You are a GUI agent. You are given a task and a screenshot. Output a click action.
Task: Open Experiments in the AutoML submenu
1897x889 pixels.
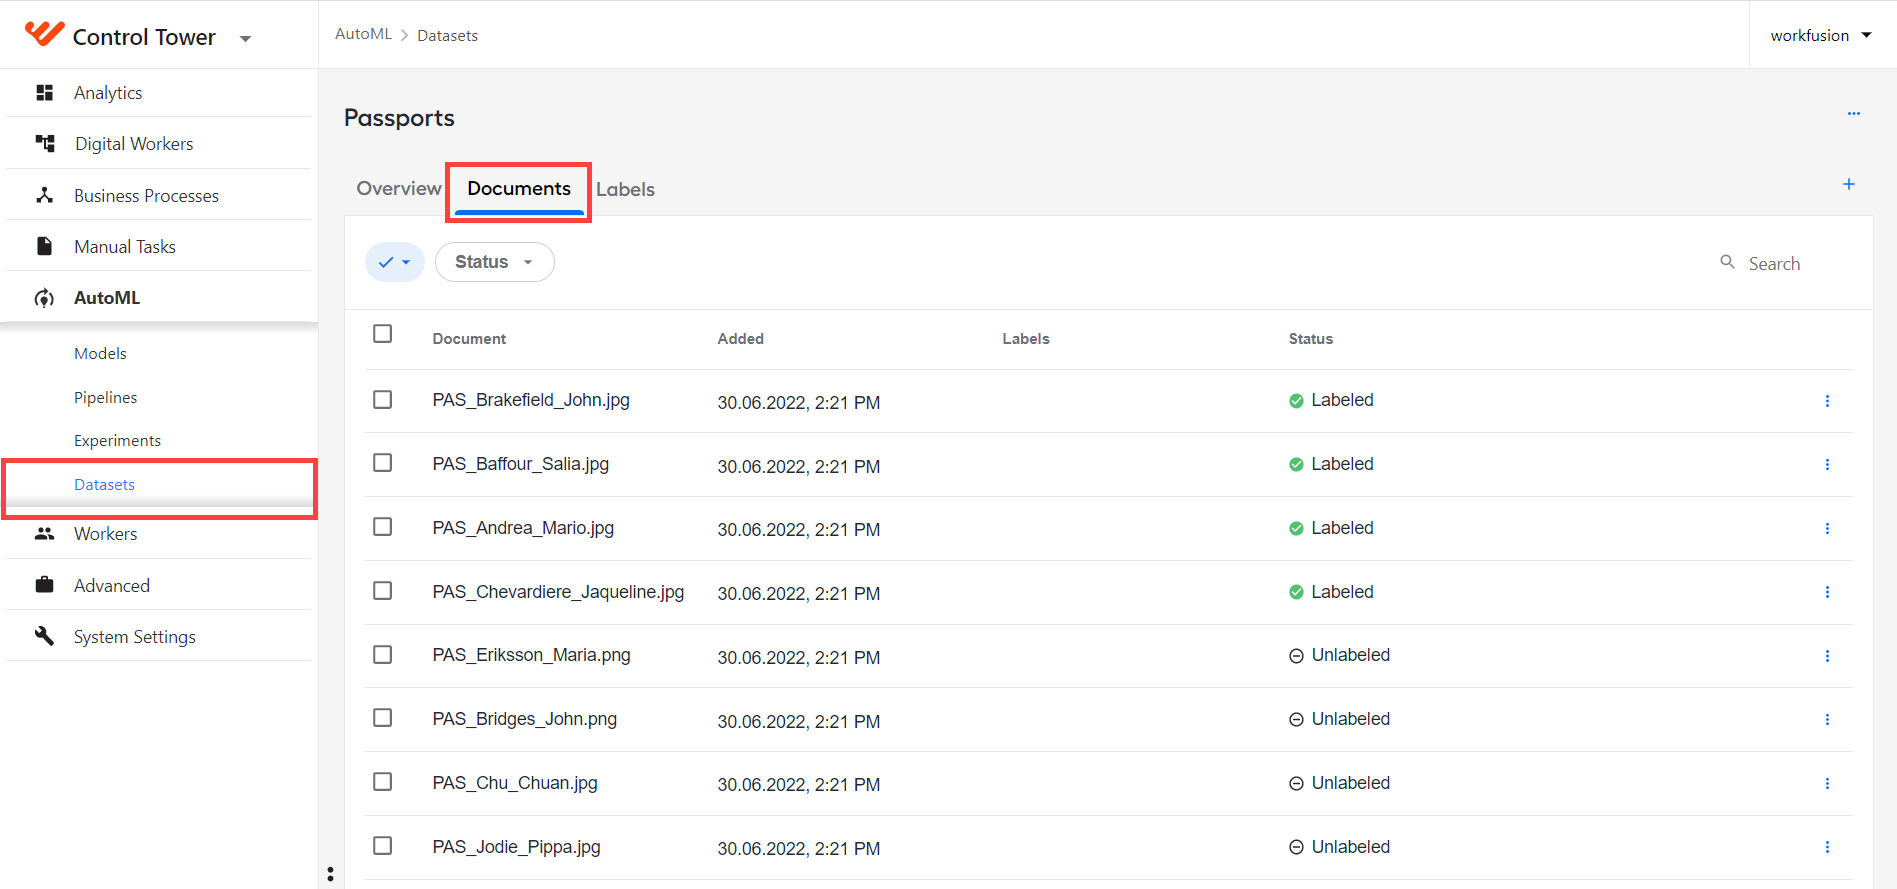point(117,441)
